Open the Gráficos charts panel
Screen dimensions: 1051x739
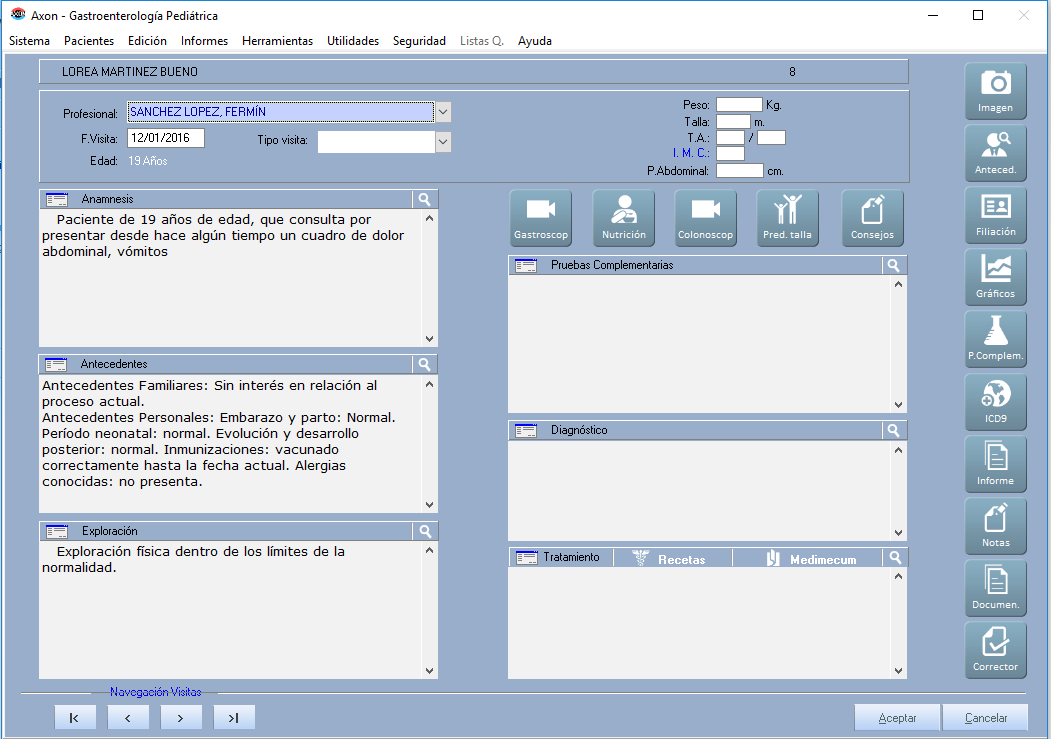click(995, 276)
